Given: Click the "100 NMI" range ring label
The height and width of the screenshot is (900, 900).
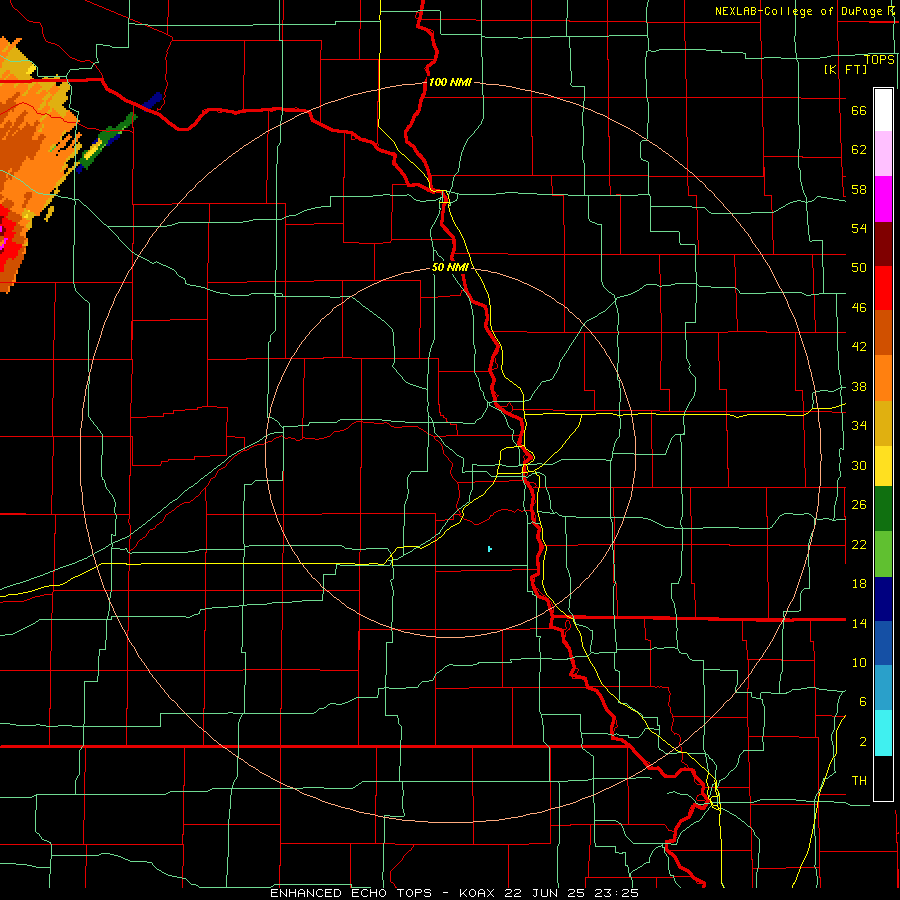Looking at the screenshot, I should coord(450,82).
